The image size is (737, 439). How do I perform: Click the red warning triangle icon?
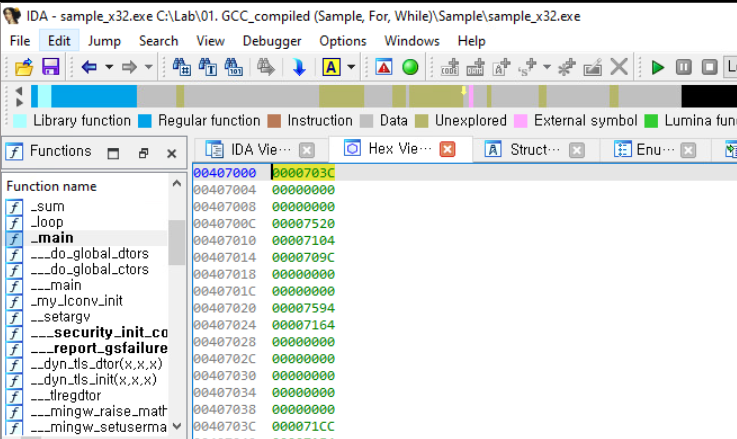click(384, 67)
